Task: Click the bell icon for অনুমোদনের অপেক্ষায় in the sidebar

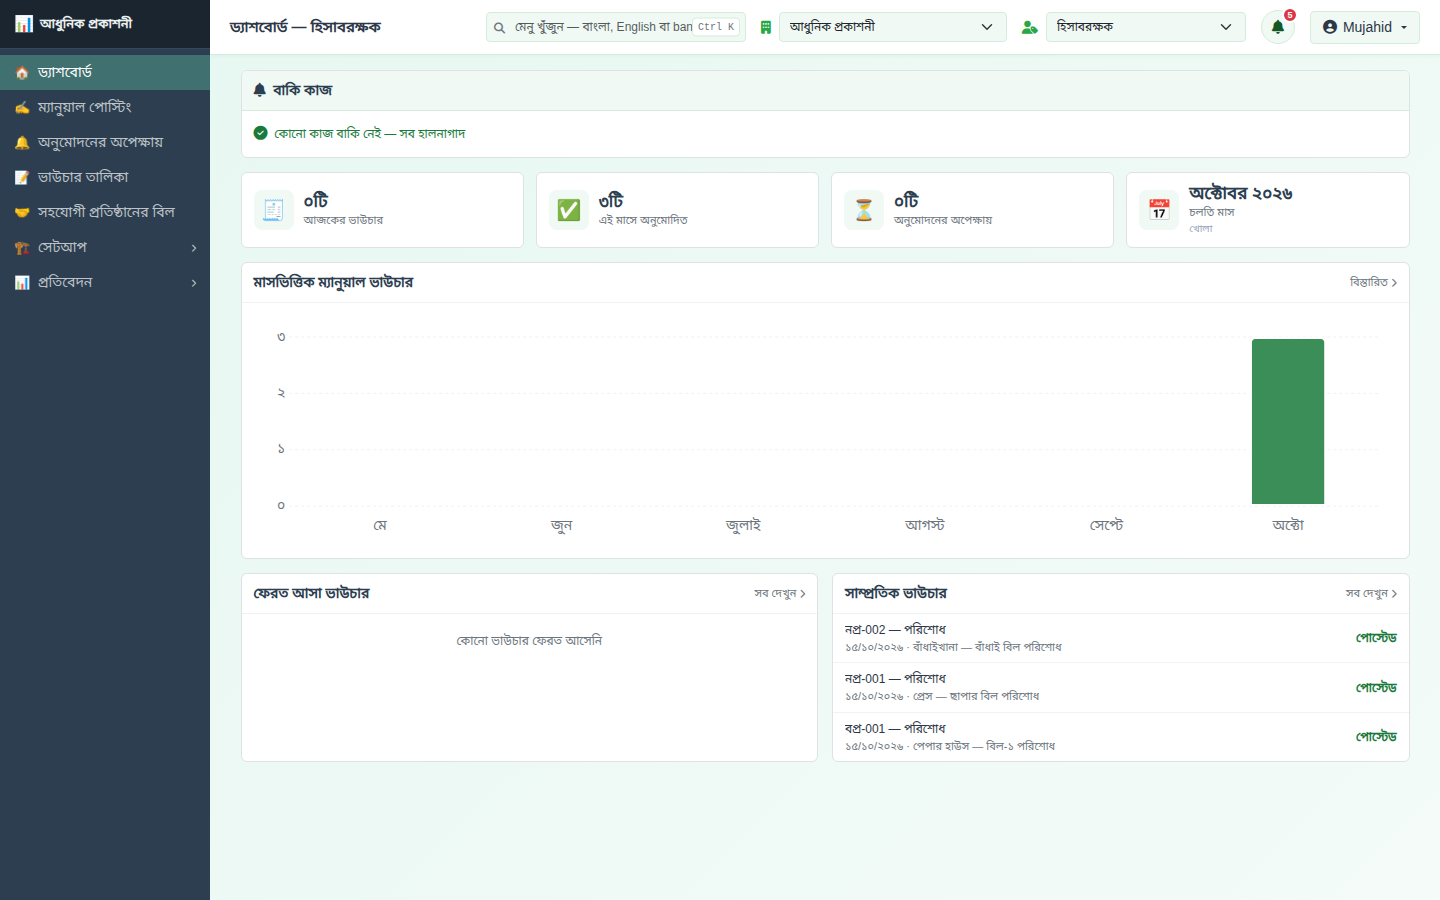Action: pos(22,143)
